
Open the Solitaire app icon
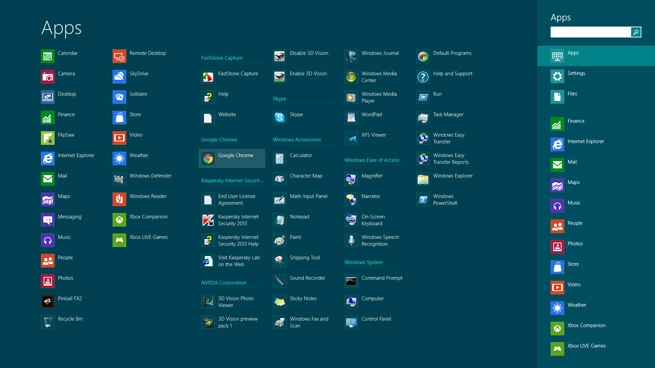119,97
